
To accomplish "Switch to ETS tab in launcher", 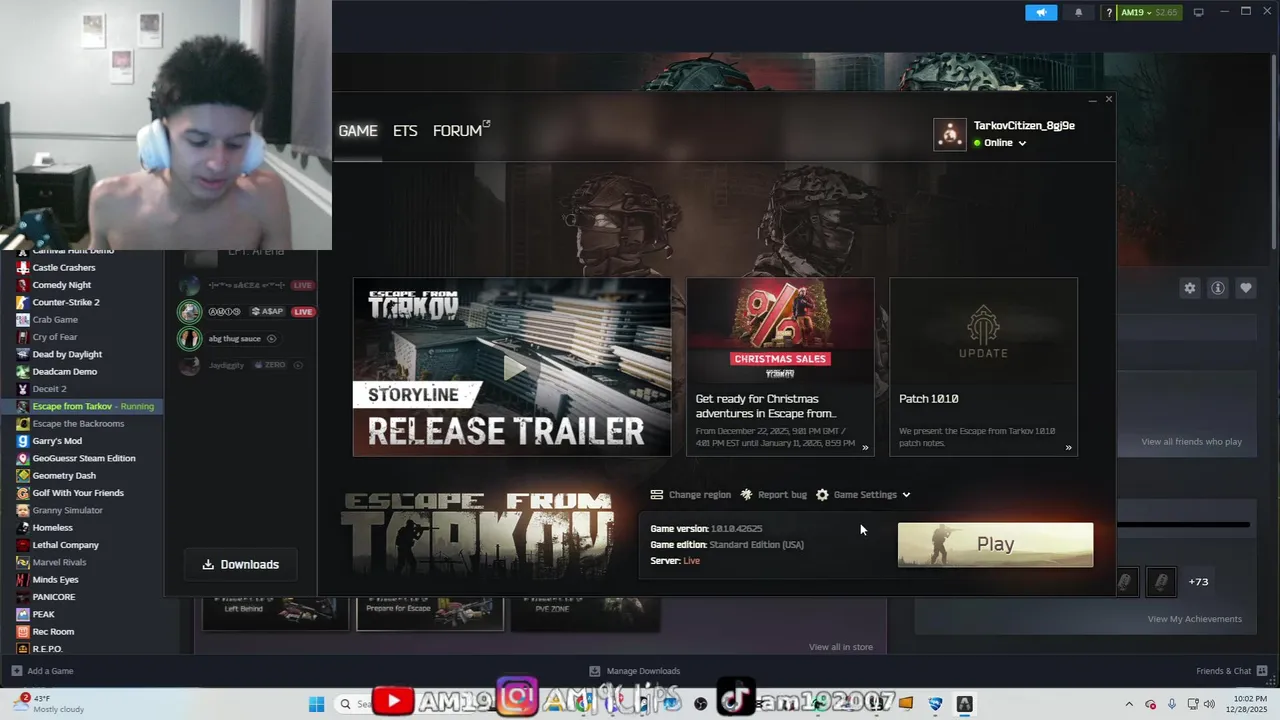I will pos(405,131).
